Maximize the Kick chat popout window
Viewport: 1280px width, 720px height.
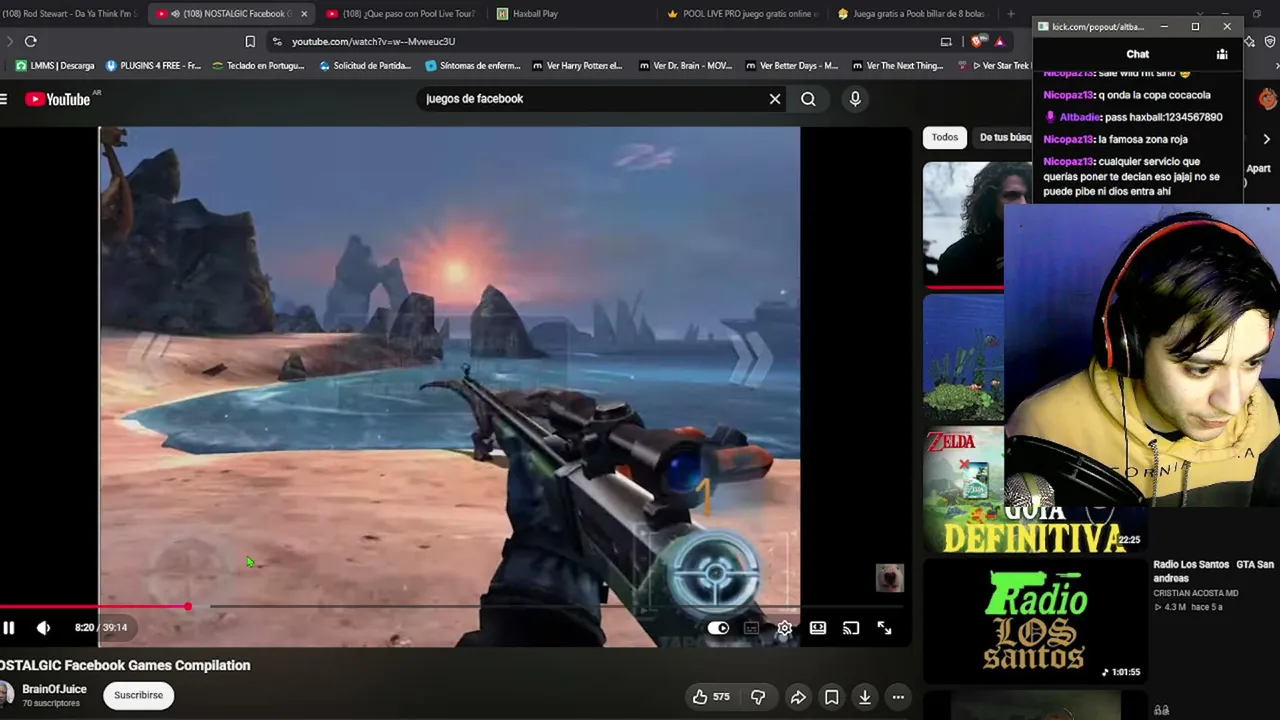pyautogui.click(x=1195, y=27)
